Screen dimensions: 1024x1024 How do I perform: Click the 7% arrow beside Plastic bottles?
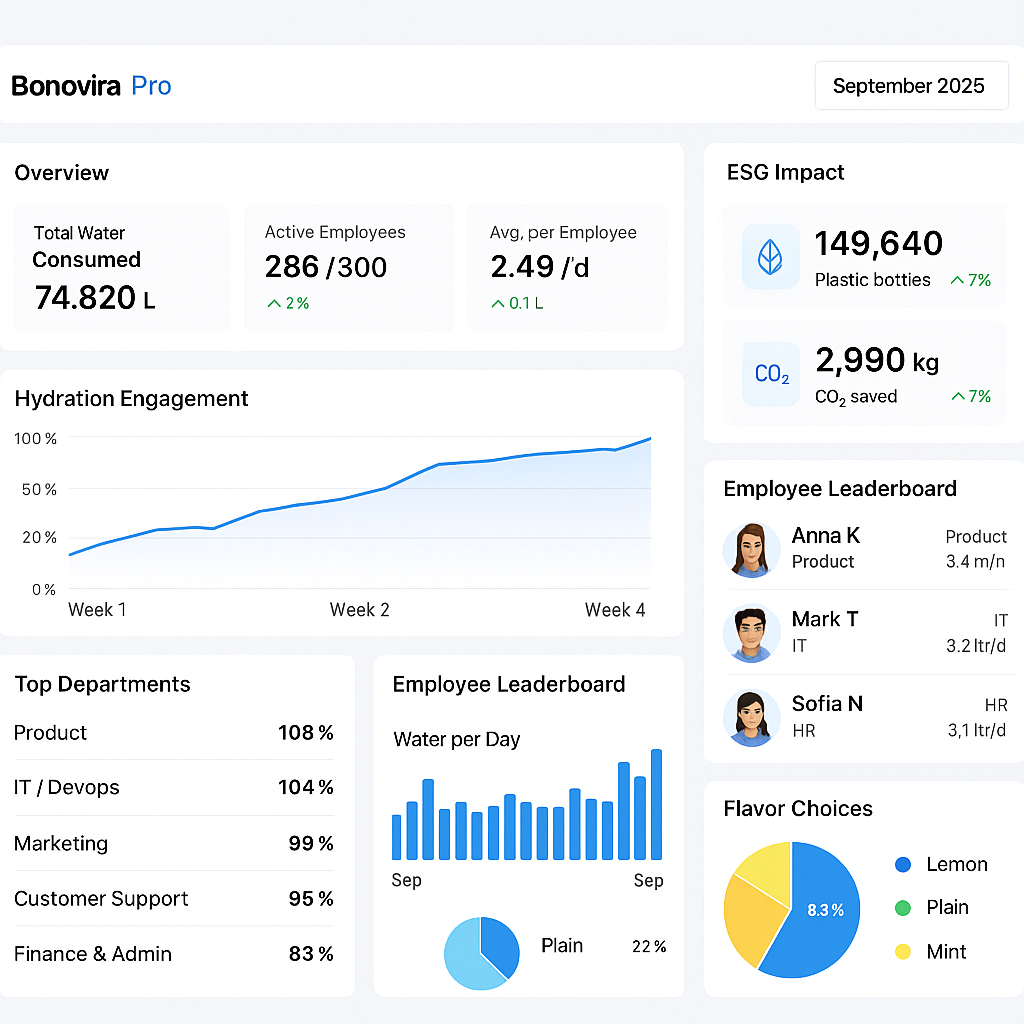(x=968, y=281)
